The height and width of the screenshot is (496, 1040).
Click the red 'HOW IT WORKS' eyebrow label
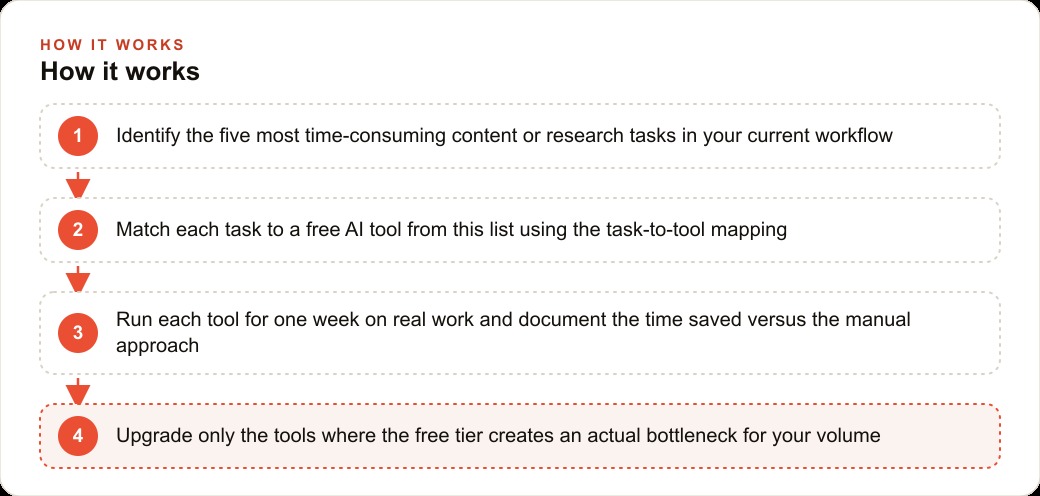(x=112, y=45)
